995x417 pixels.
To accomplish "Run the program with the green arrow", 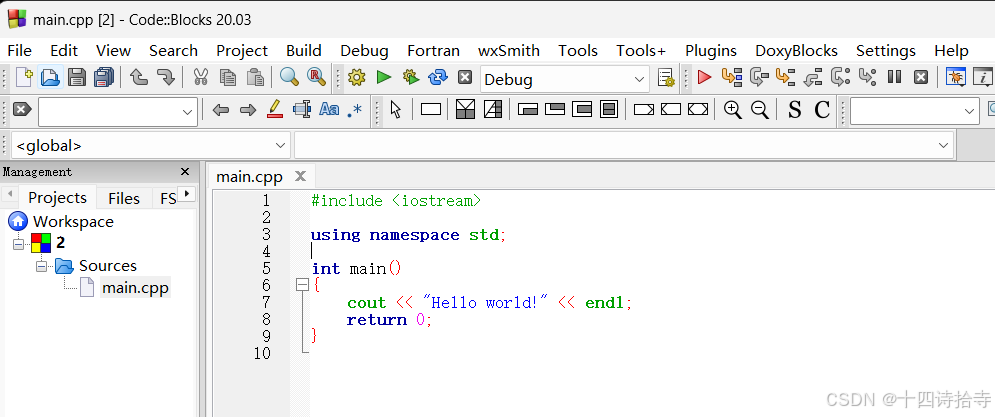I will tap(384, 77).
